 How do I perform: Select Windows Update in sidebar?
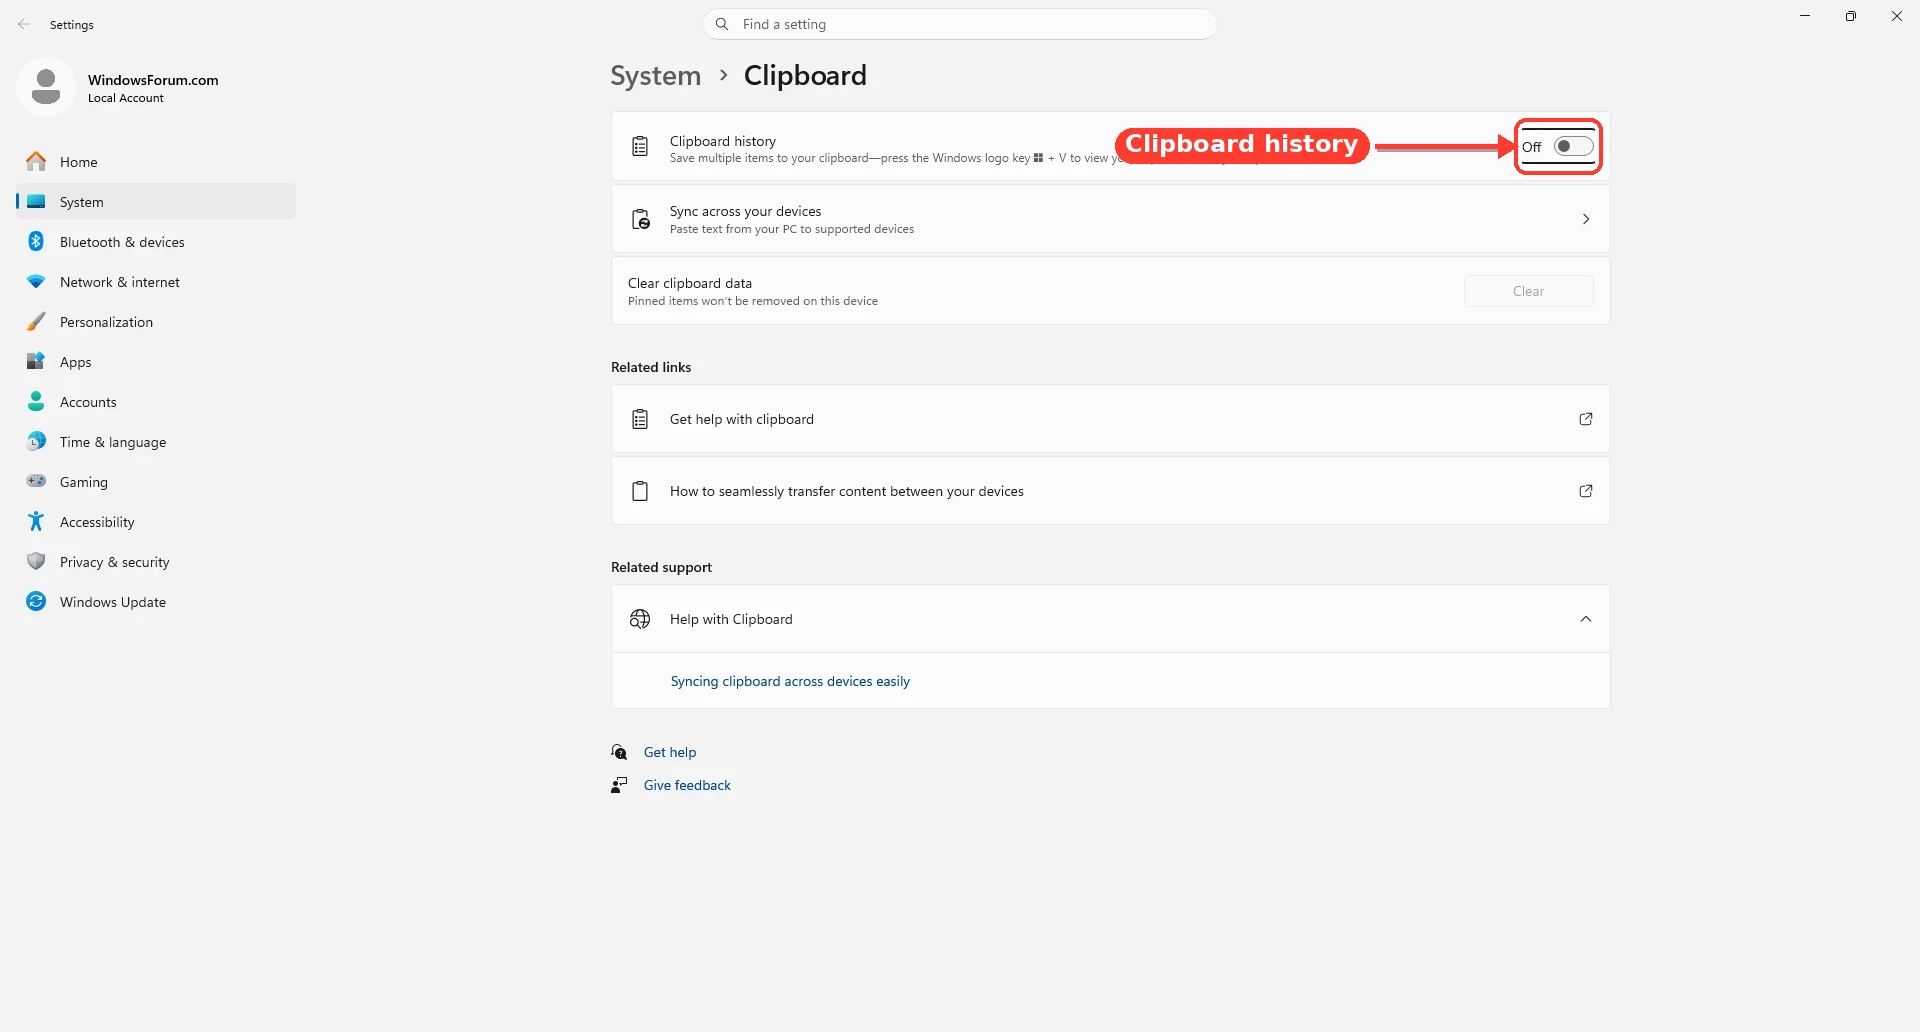point(156,601)
